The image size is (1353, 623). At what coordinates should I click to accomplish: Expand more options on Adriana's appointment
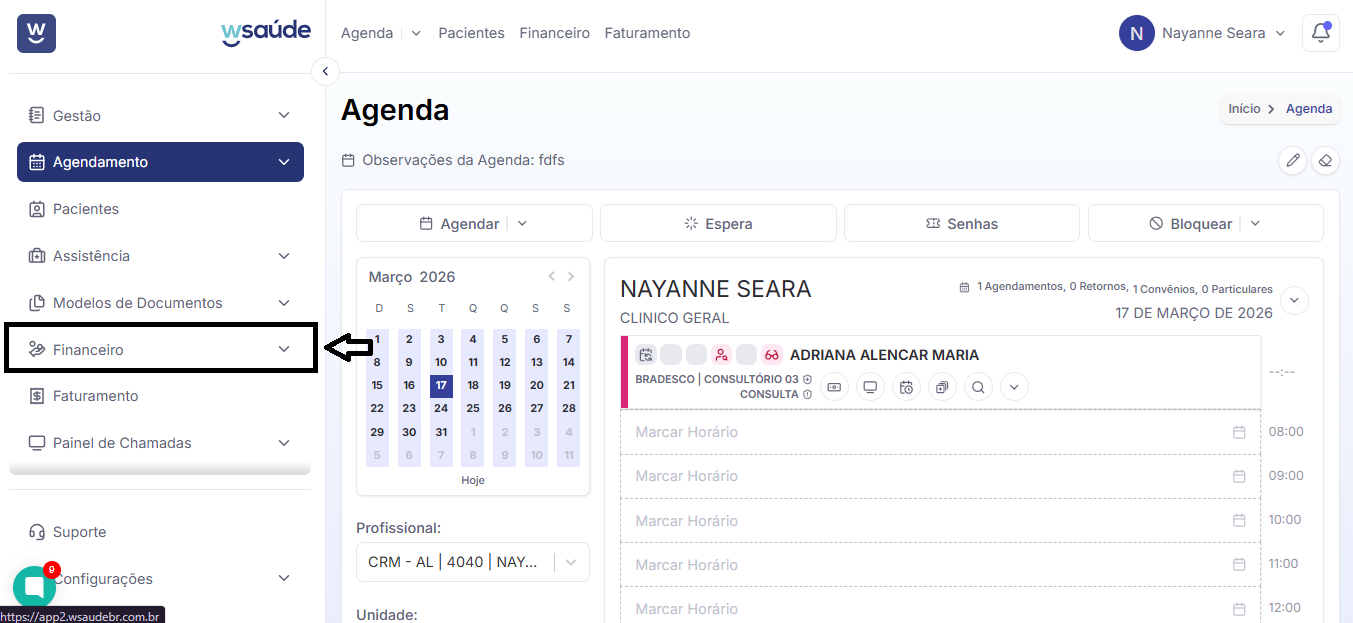coord(1014,387)
